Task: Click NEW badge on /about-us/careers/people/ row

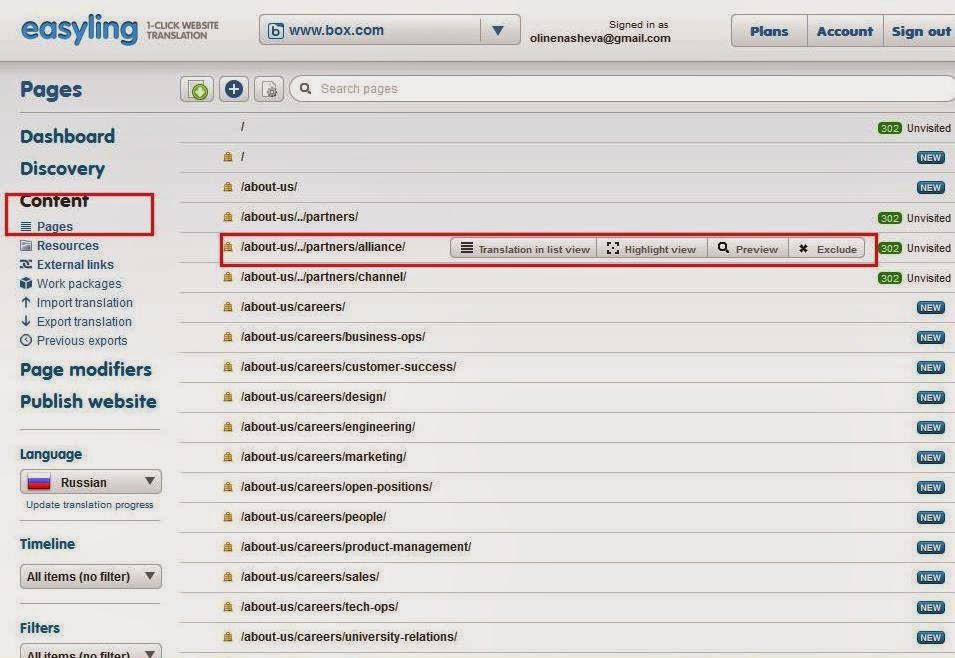Action: (x=930, y=517)
